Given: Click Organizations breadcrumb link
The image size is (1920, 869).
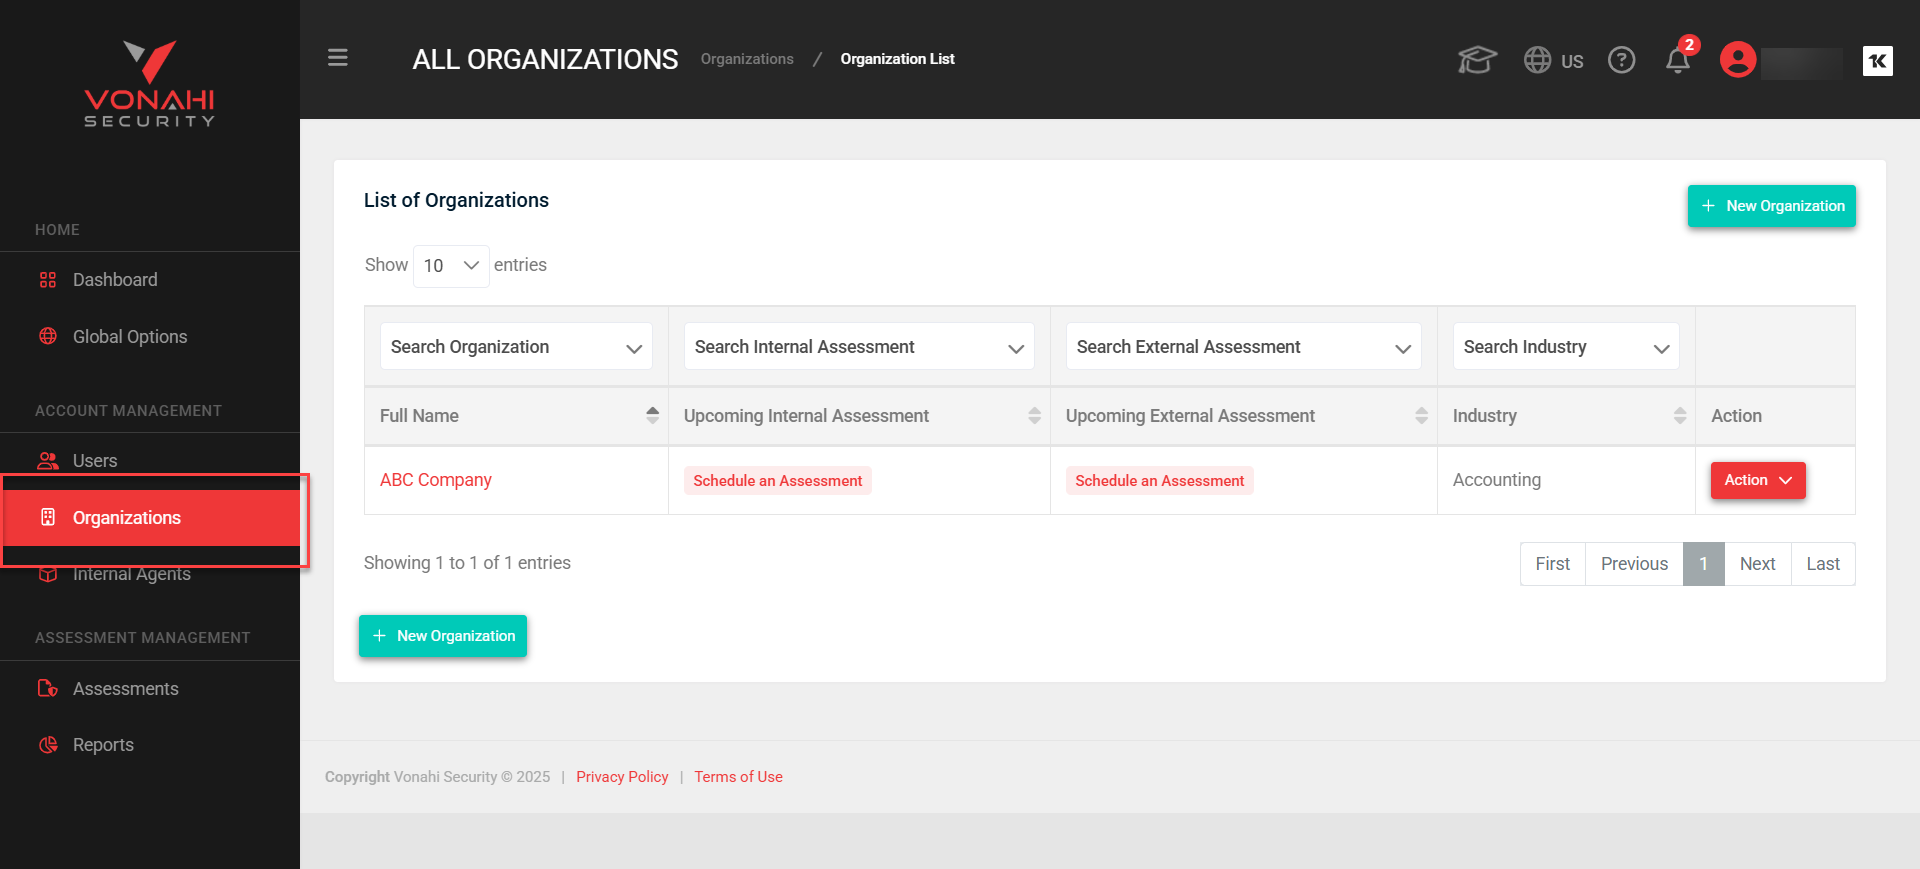Looking at the screenshot, I should pyautogui.click(x=747, y=59).
